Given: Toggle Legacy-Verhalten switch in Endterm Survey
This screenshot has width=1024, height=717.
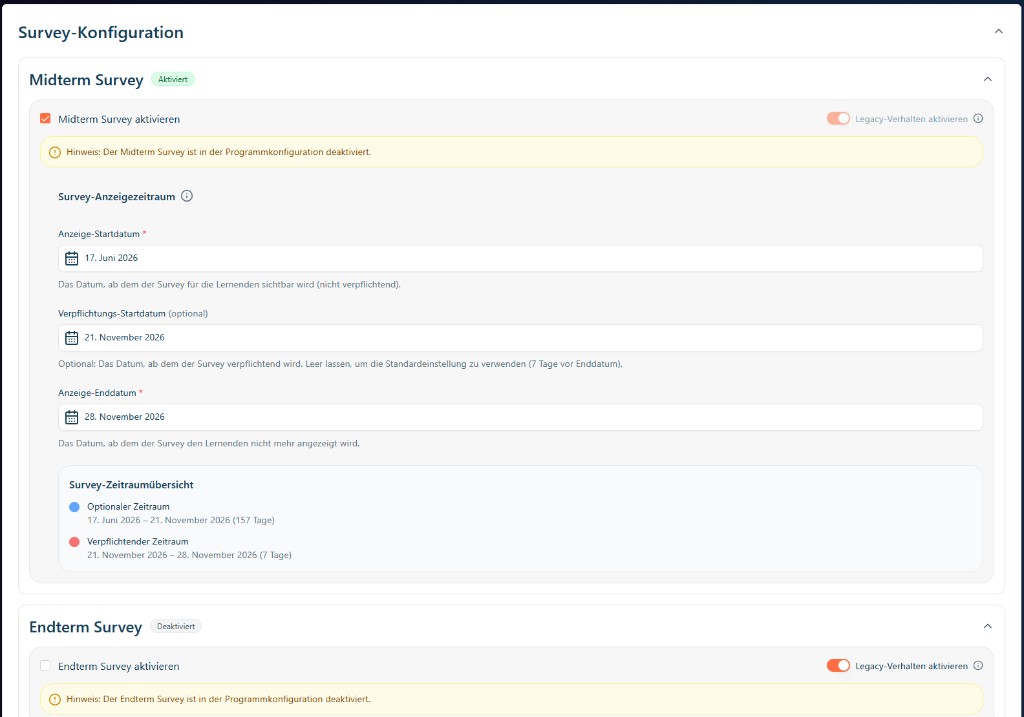Looking at the screenshot, I should (838, 665).
